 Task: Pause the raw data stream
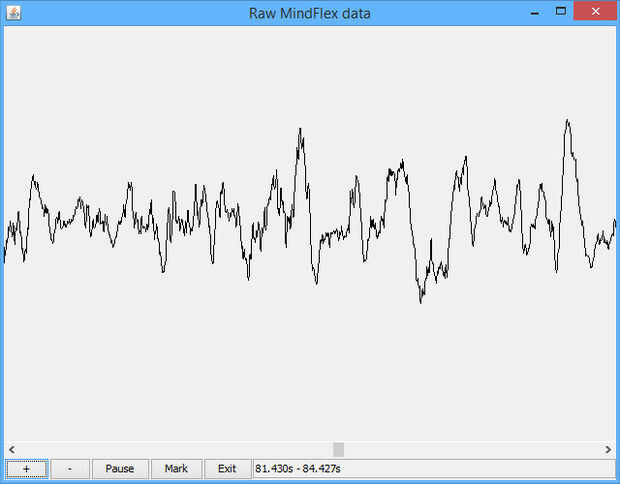pos(120,469)
